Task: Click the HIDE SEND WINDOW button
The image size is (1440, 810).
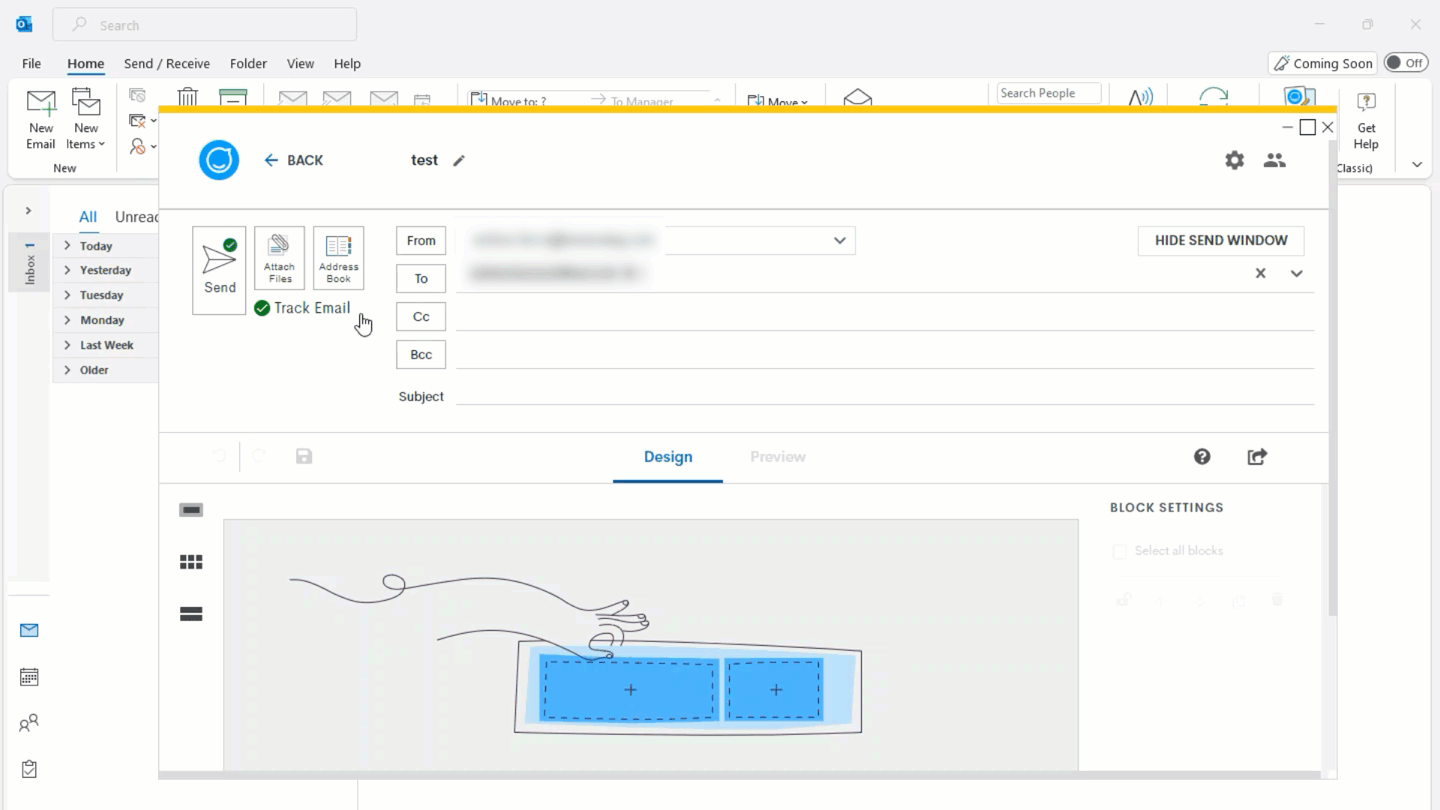Action: click(x=1220, y=240)
